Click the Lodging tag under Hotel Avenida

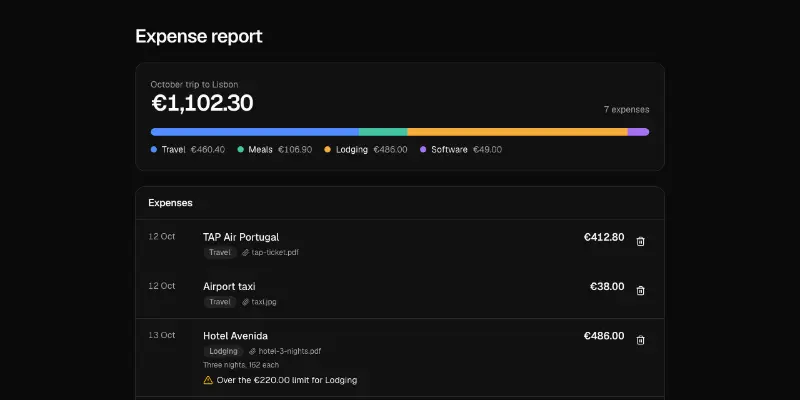point(223,351)
